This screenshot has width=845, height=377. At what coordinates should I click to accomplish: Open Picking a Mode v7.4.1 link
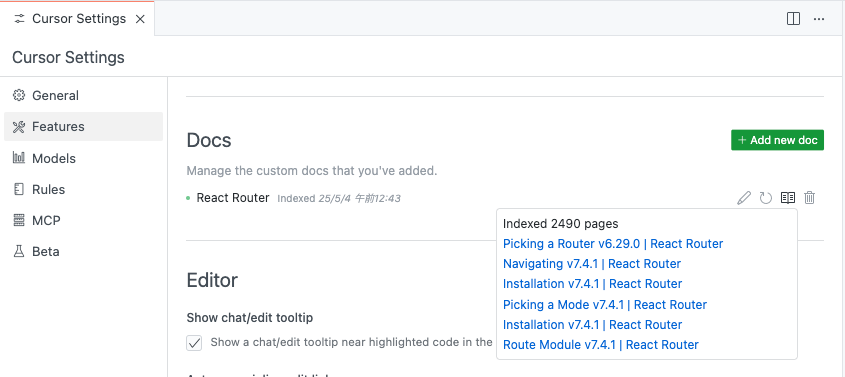click(x=605, y=305)
